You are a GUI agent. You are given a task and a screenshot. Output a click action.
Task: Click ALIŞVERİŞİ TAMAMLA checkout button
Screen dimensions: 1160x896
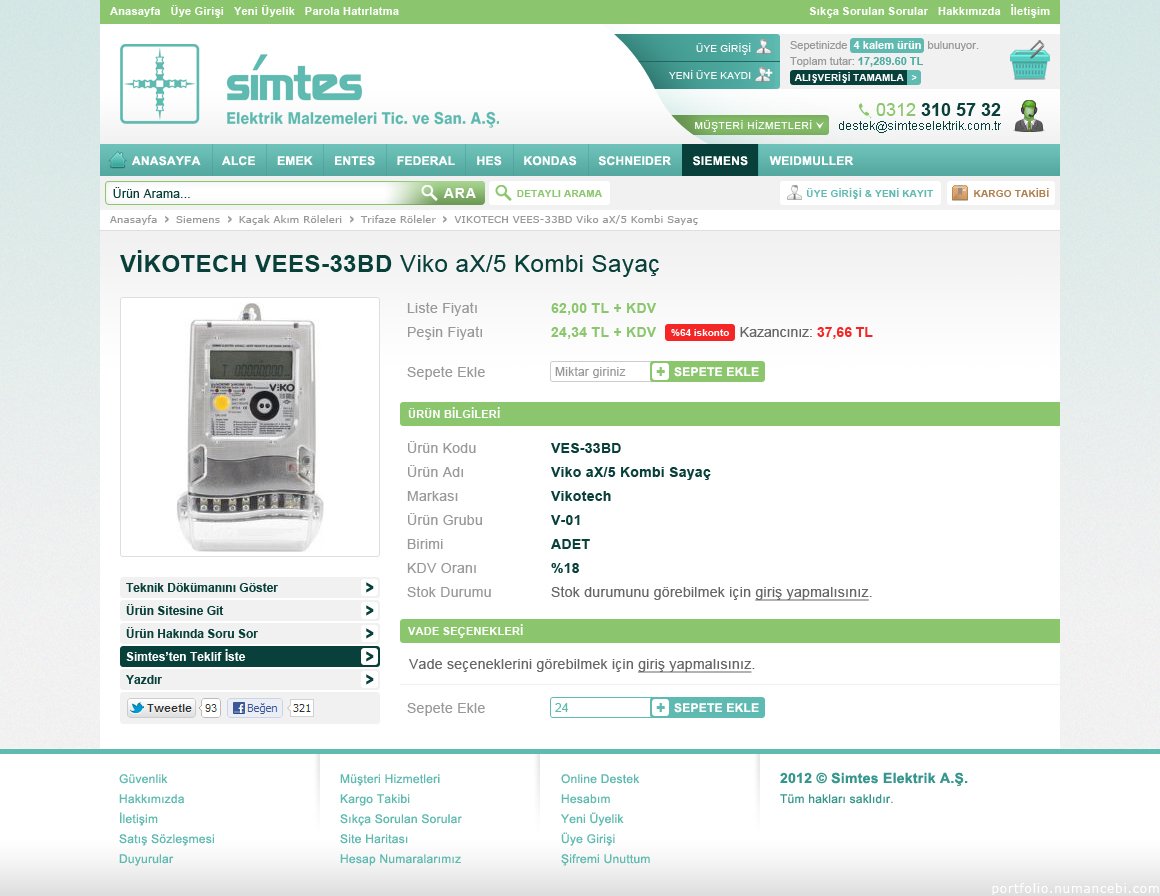pyautogui.click(x=855, y=77)
